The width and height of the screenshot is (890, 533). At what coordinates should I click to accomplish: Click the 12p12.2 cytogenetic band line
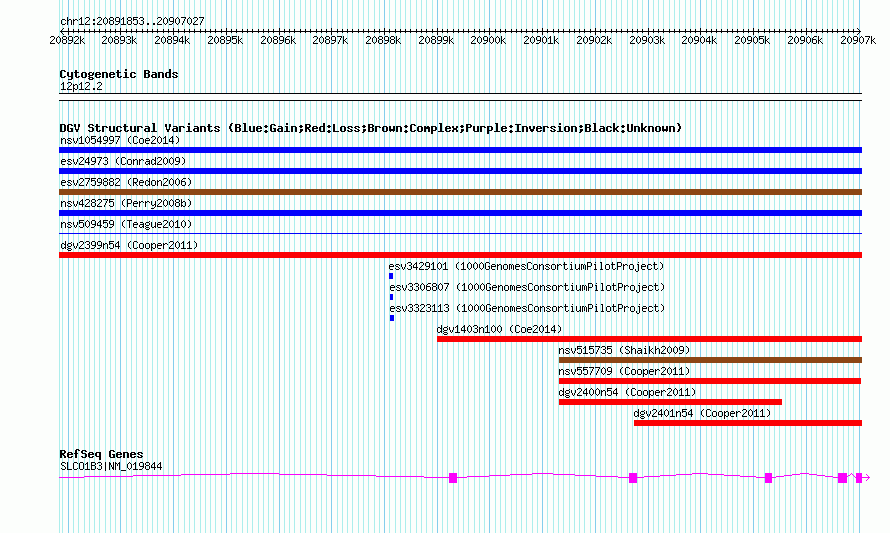pyautogui.click(x=460, y=97)
